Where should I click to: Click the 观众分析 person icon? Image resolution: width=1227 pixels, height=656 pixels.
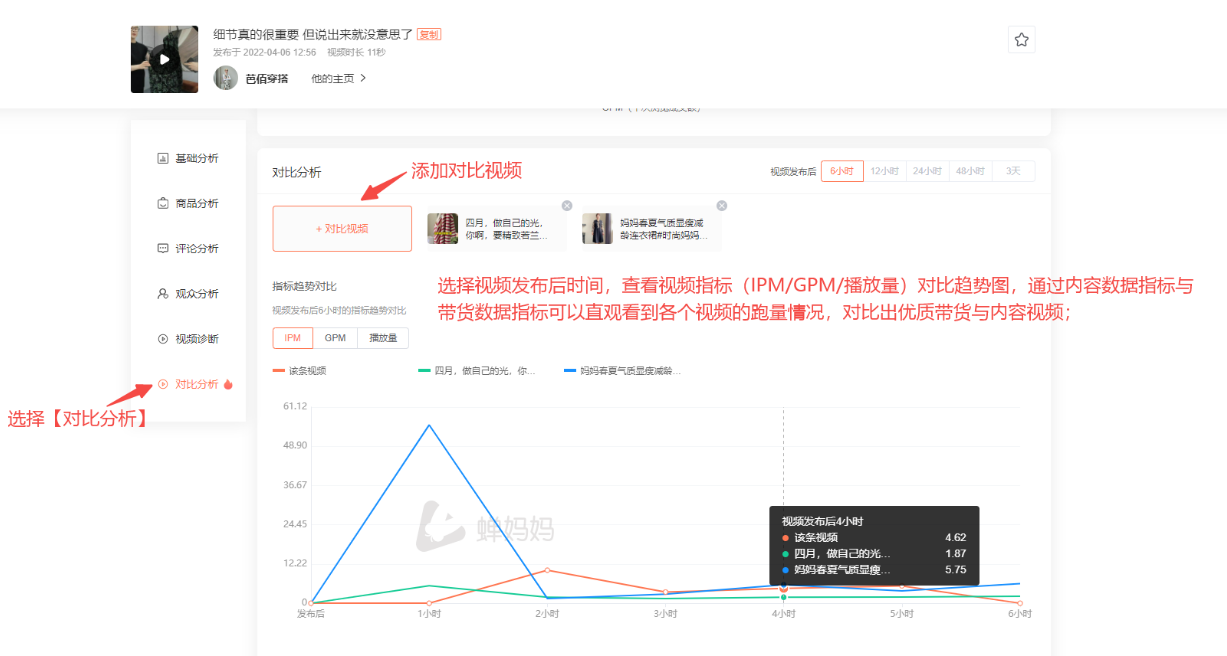point(163,294)
